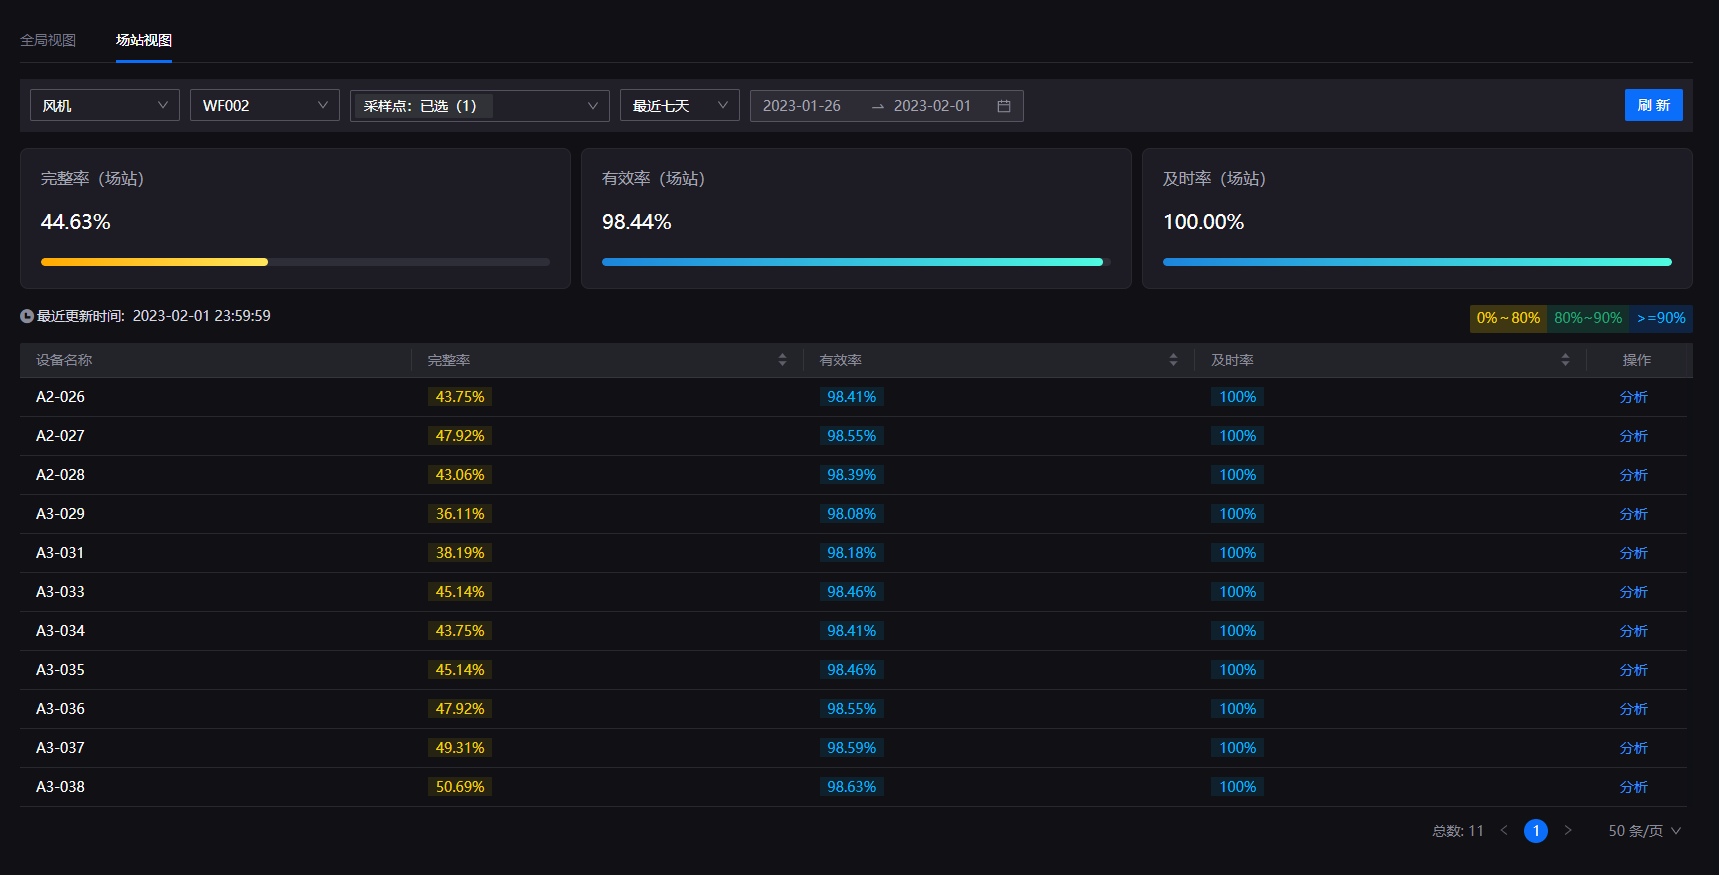The width and height of the screenshot is (1719, 875).
Task: Click the calendar icon in date range
Action: (x=1003, y=106)
